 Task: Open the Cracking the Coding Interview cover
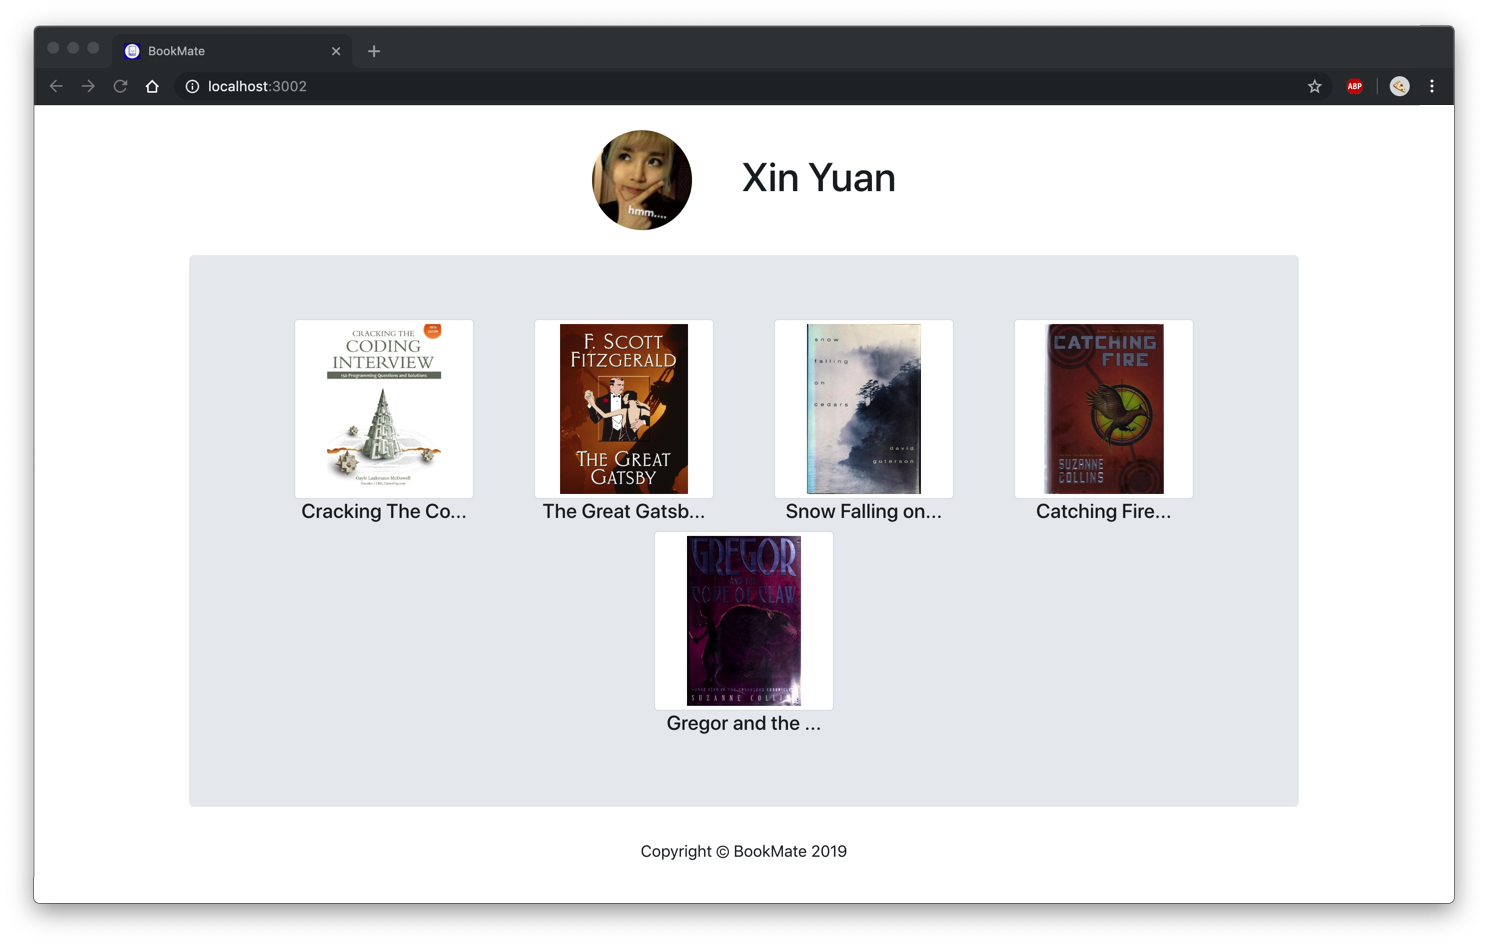point(384,409)
